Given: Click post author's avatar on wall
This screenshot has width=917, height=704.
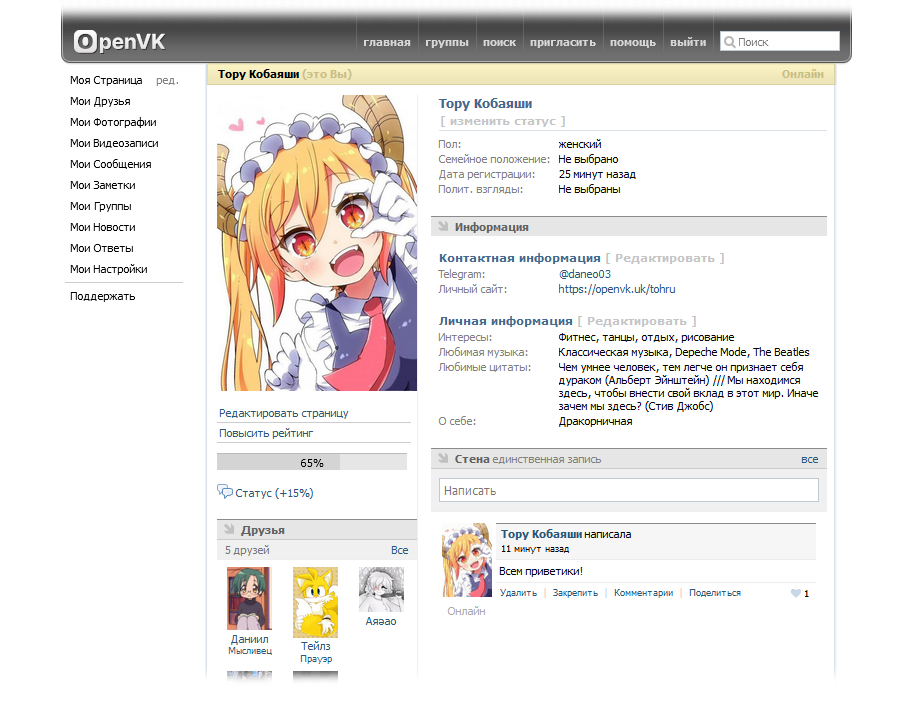Looking at the screenshot, I should pyautogui.click(x=467, y=560).
